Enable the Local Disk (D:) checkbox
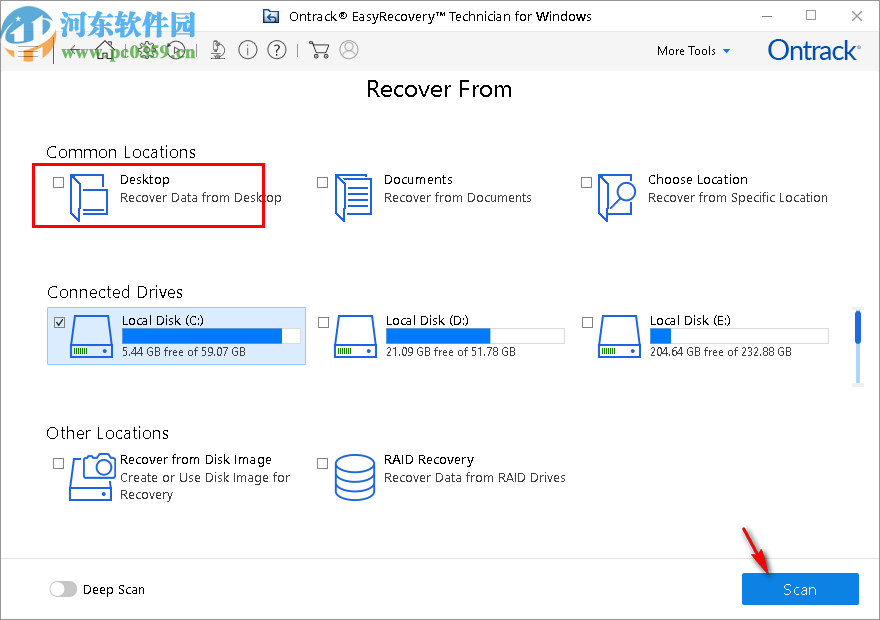Screen dimensions: 880x620 [x=322, y=321]
